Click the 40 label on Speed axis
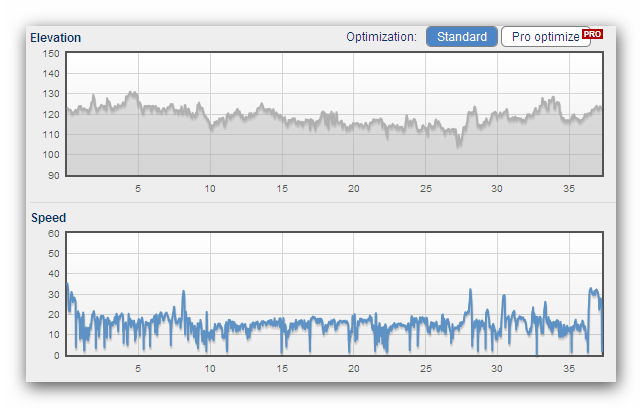The width and height of the screenshot is (642, 408). 54,274
